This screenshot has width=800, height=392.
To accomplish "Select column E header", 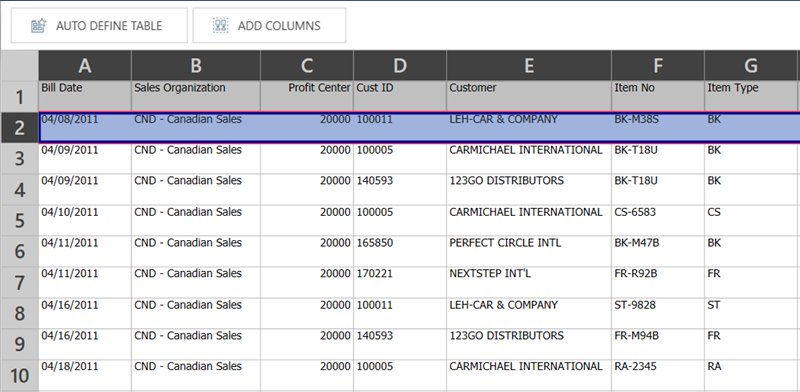I will coord(529,65).
